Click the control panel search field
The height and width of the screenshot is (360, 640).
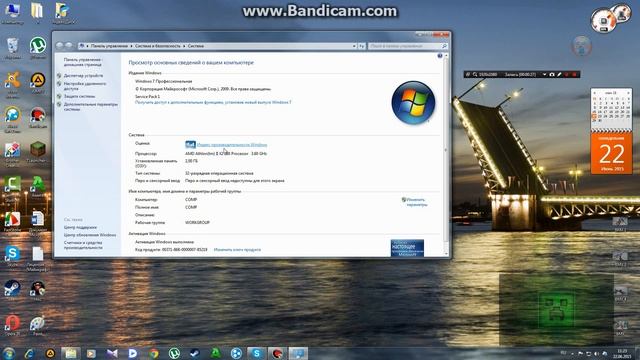[x=408, y=46]
